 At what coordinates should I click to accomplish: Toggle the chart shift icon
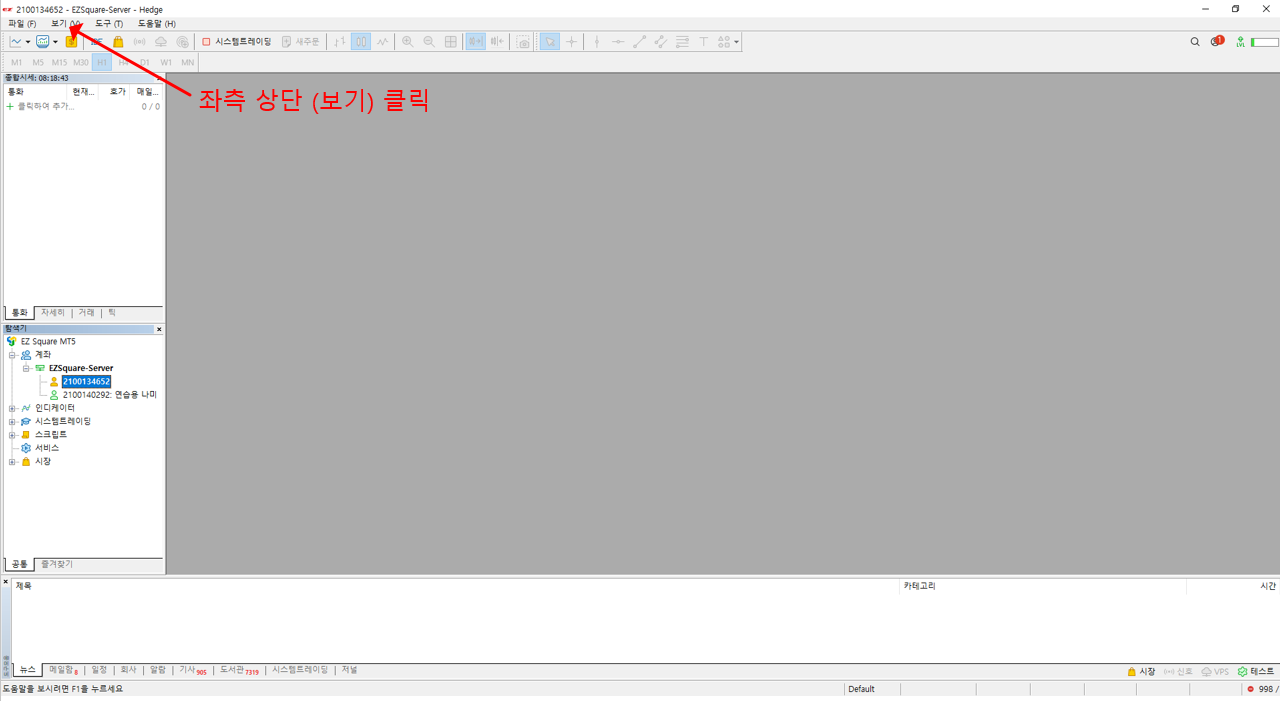click(497, 42)
